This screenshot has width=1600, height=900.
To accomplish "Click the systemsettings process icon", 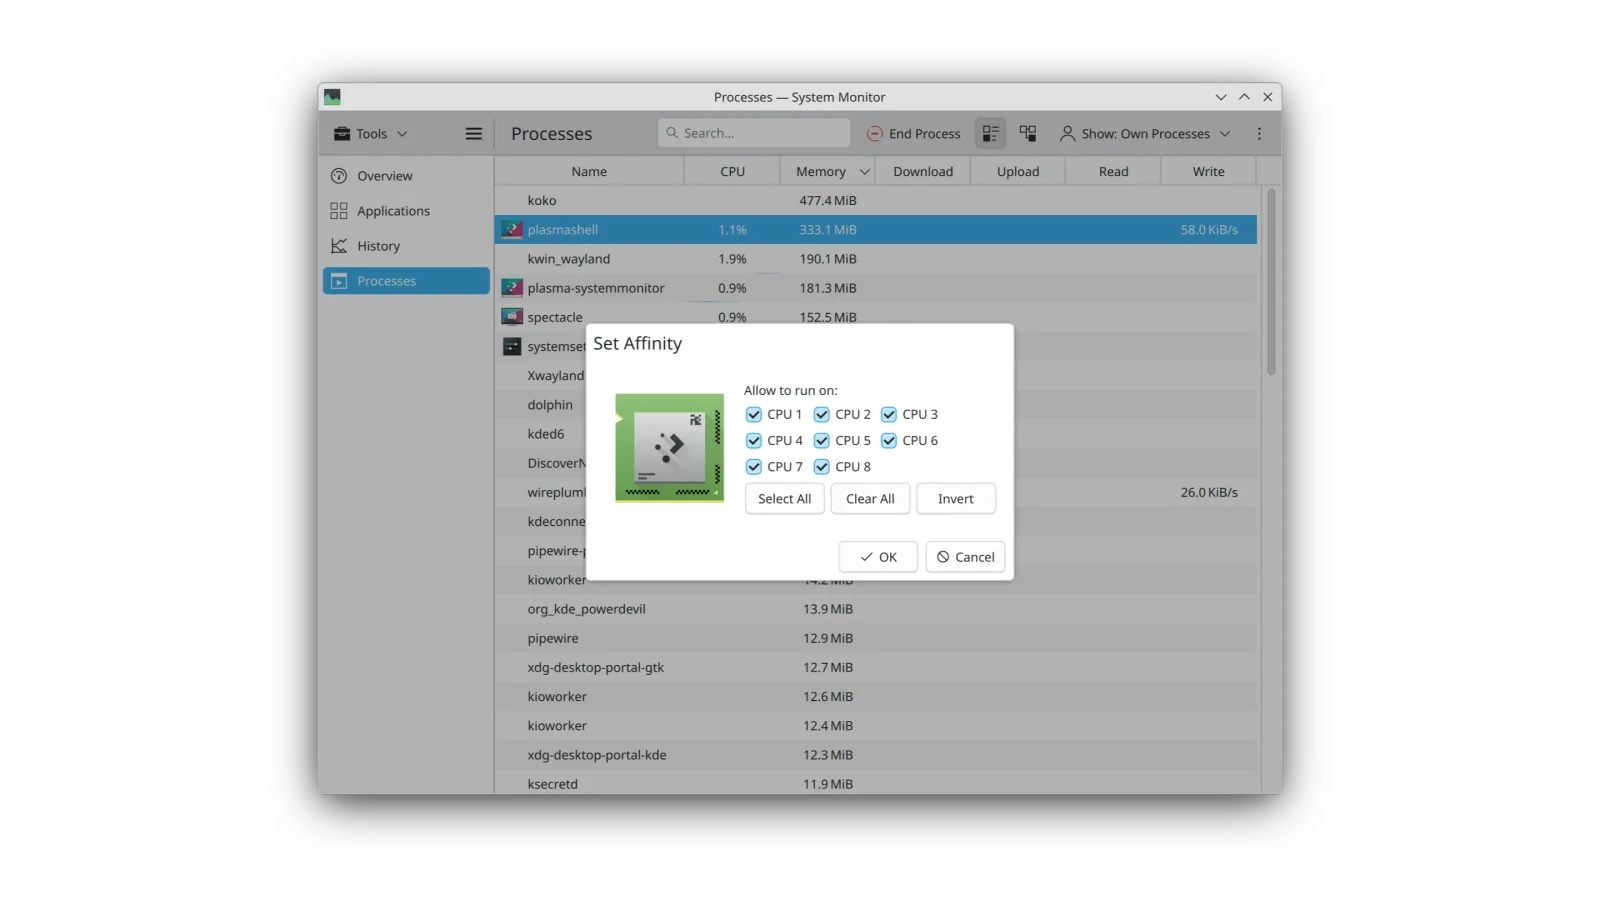I will (x=512, y=346).
